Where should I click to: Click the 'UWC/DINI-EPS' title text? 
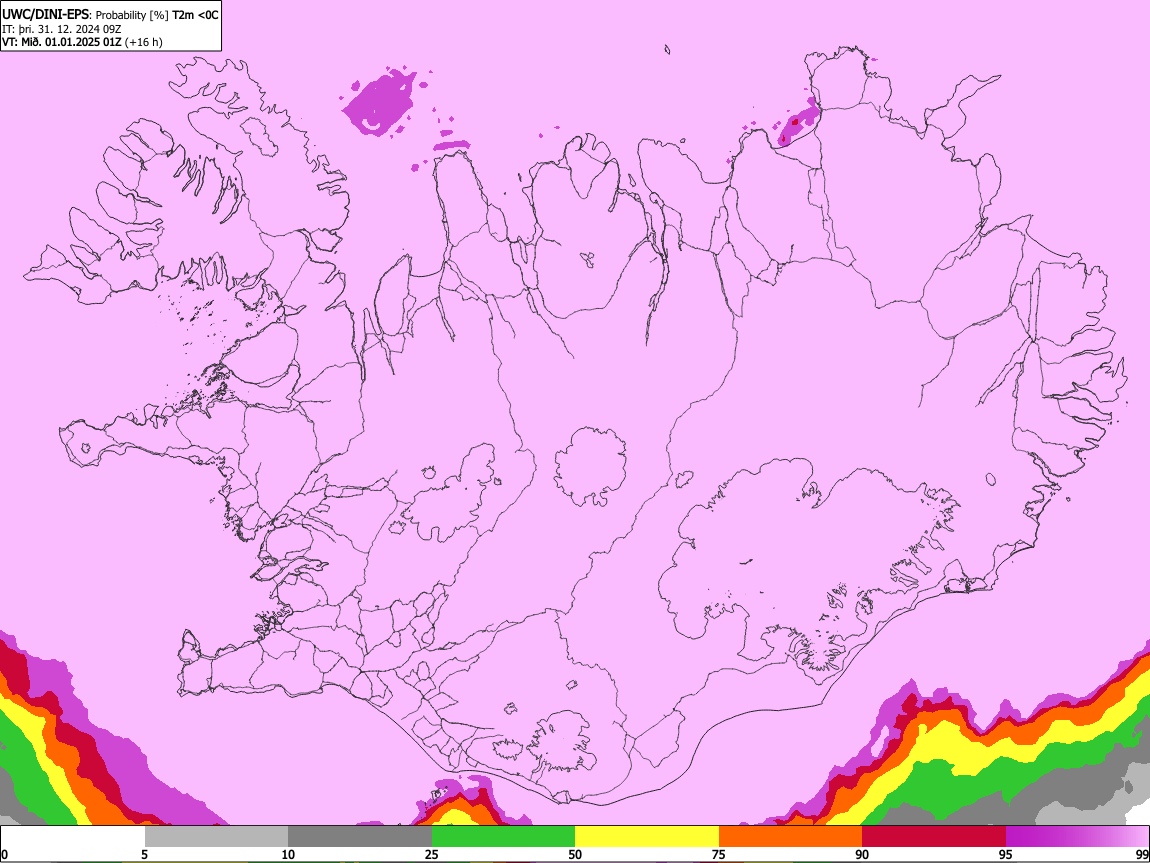(45, 15)
